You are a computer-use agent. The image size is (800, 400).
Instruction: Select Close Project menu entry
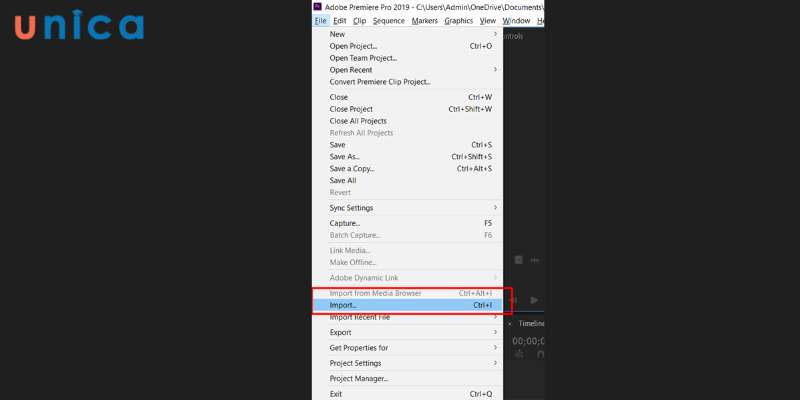click(x=407, y=109)
